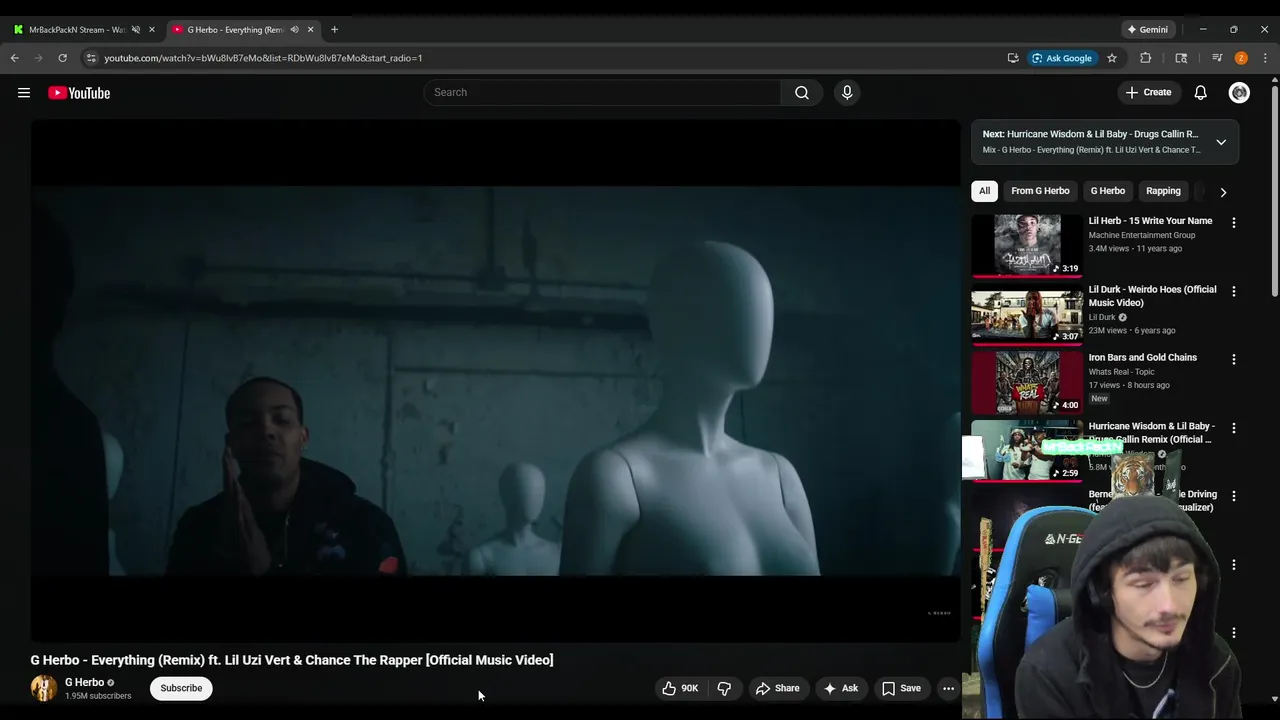Viewport: 1280px width, 720px height.
Task: Close the MrBackPackN Stream tab
Action: point(152,29)
